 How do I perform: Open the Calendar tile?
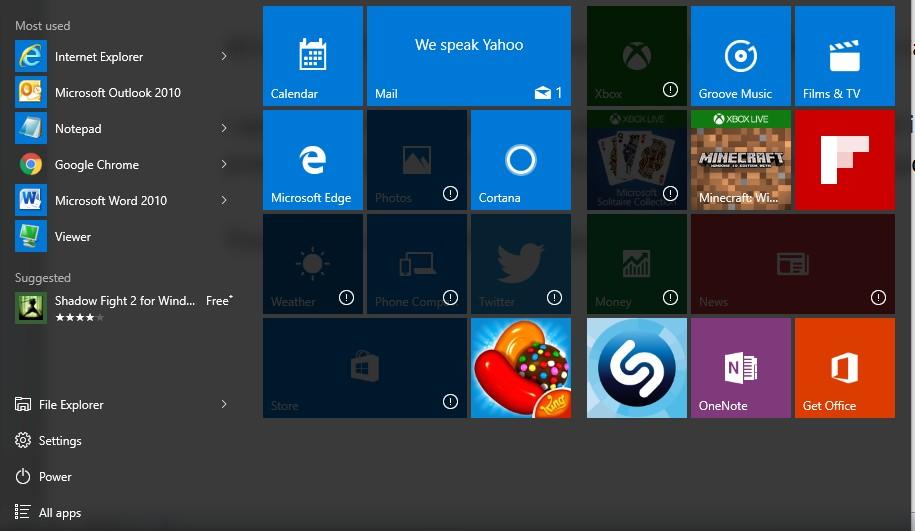click(313, 56)
